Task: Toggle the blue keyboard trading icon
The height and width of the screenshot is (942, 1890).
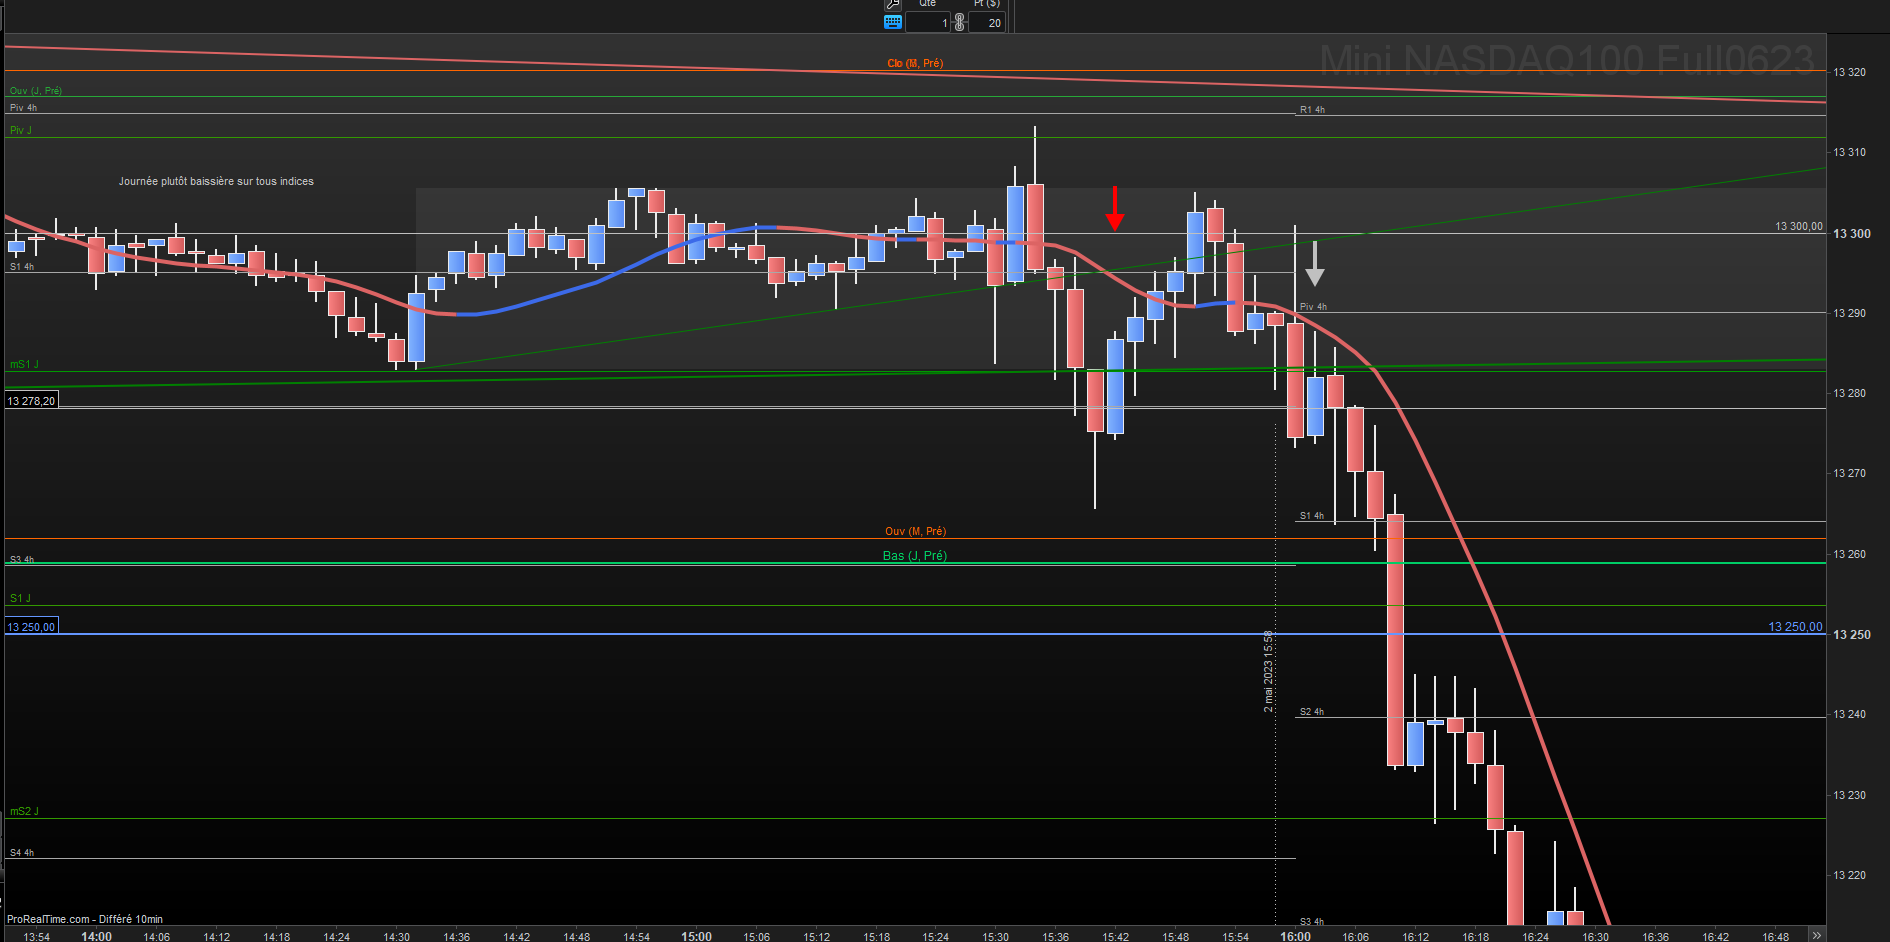Action: coord(893,22)
